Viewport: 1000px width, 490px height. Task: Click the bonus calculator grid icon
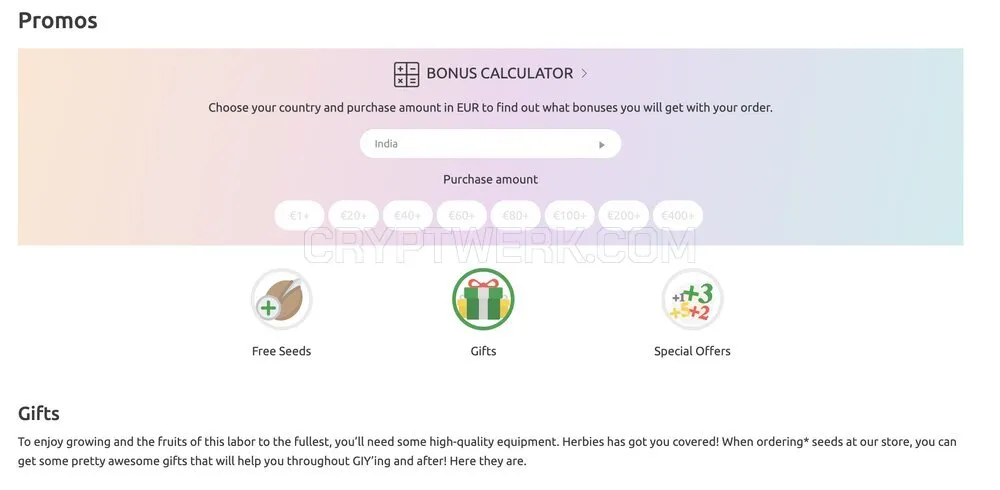(x=406, y=74)
